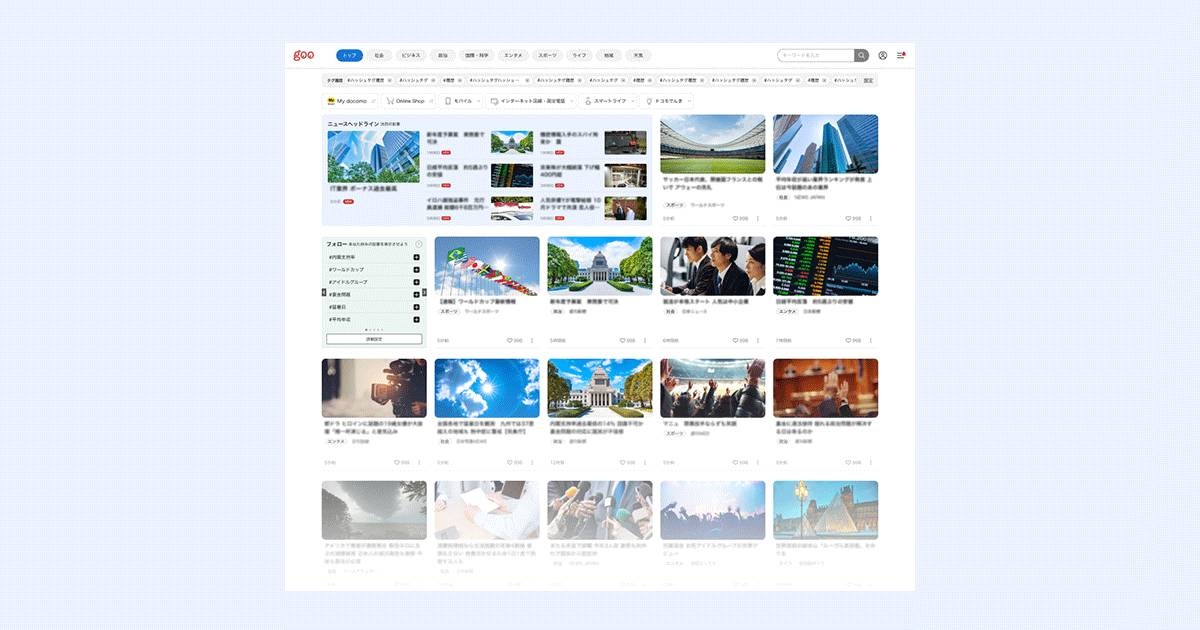Screen dimensions: 1200x630
Task: Close the Follow panel with its X icon
Action: pos(419,244)
